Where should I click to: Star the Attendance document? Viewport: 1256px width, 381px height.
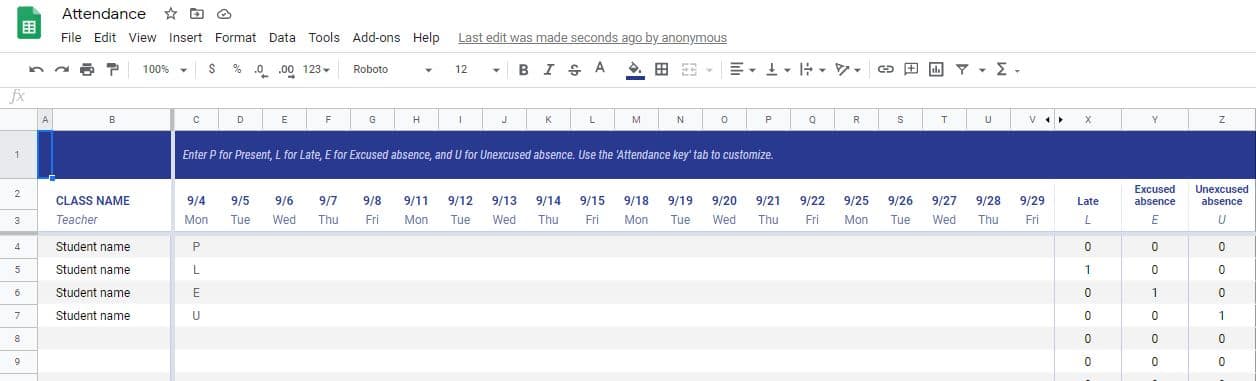(171, 14)
